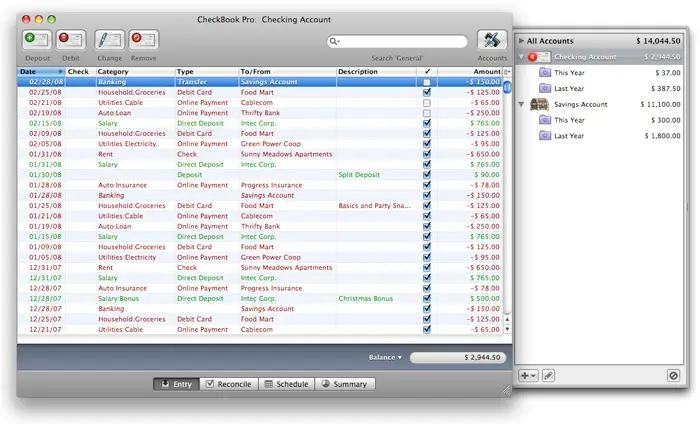The image size is (700, 424).
Task: Click 'Progress Insurance' on 01/28/08 row
Action: [x=271, y=185]
